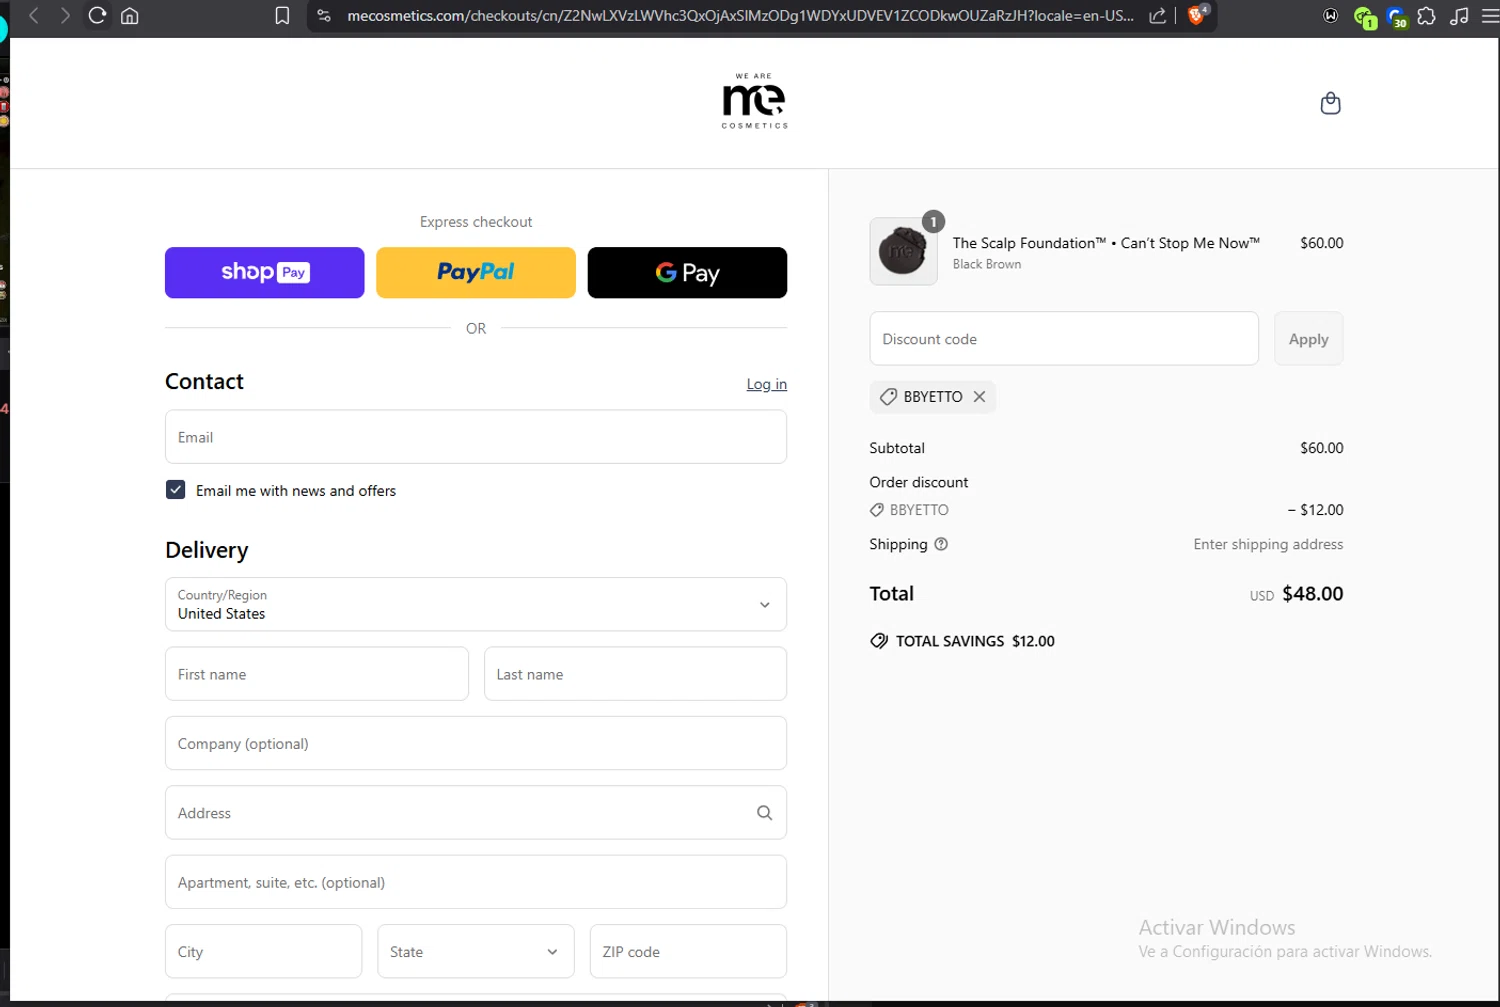Open the State dropdown
Image resolution: width=1500 pixels, height=1007 pixels.
tap(476, 951)
